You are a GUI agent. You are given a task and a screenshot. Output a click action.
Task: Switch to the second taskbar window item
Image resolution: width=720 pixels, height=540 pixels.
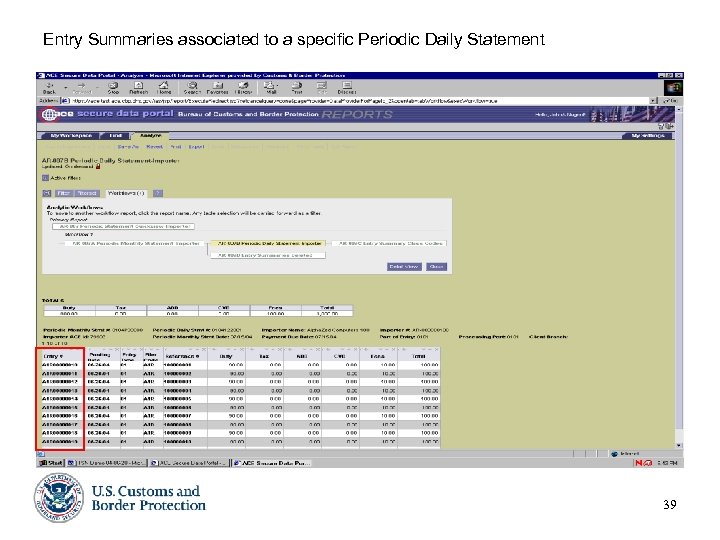click(x=189, y=463)
